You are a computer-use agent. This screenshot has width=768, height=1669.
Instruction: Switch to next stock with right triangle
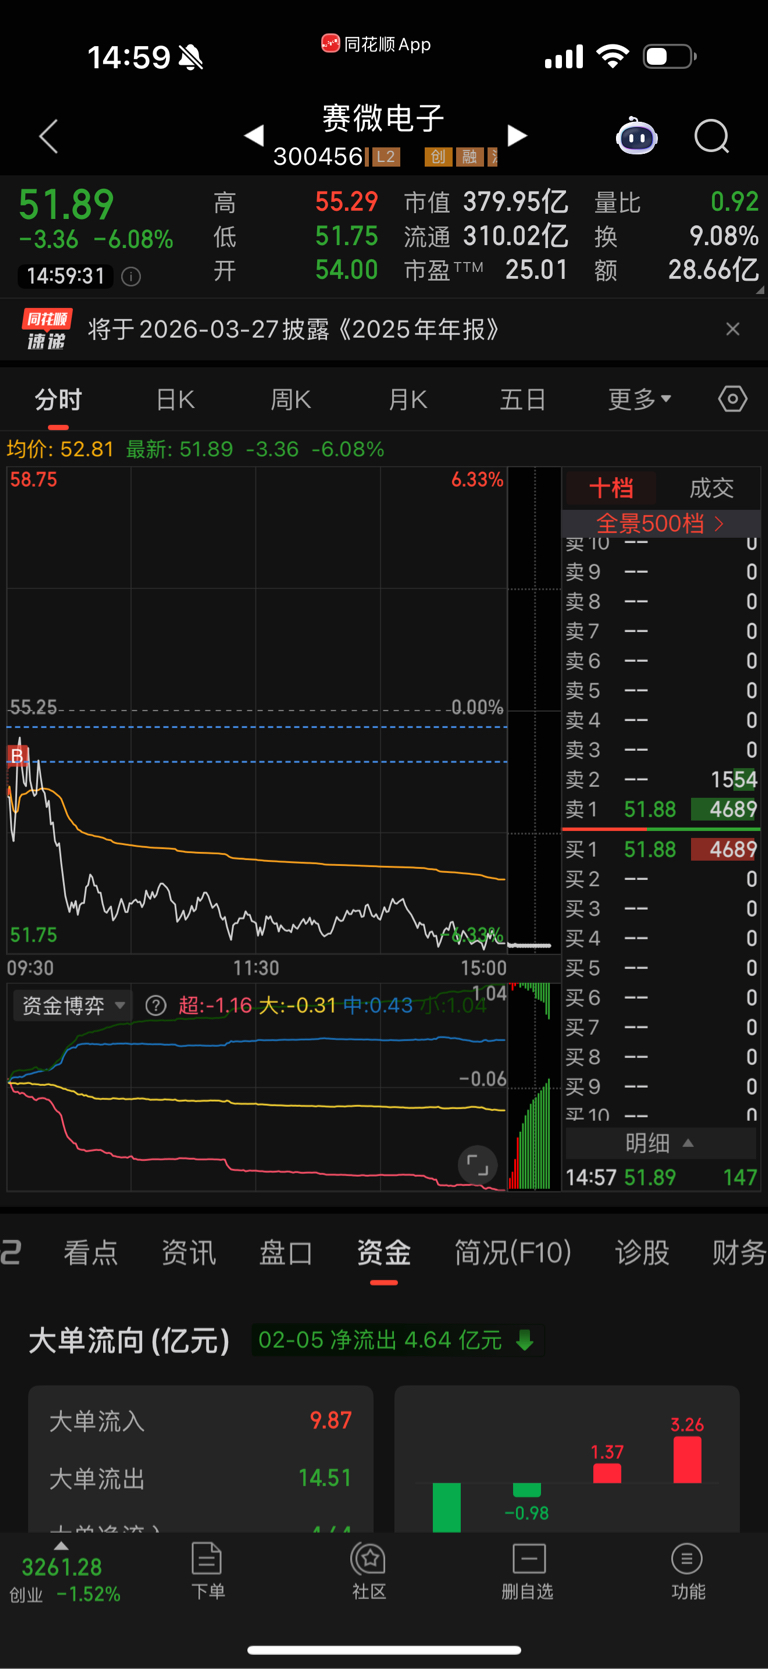[517, 135]
